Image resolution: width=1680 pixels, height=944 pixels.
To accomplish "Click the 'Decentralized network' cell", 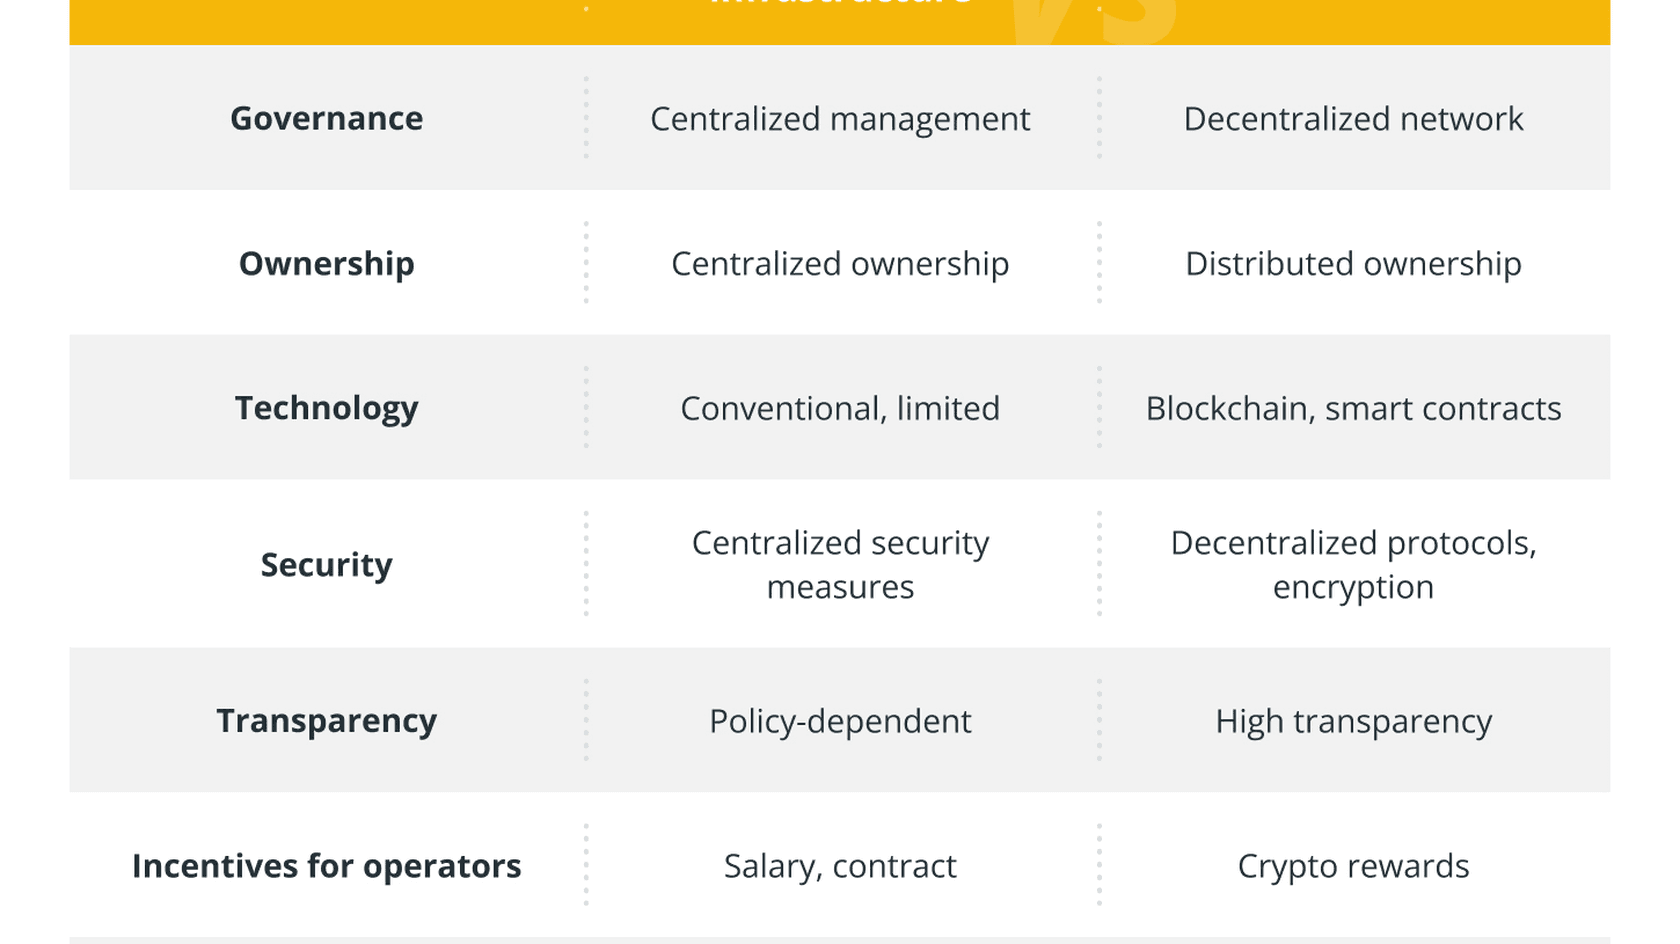I will [1353, 119].
